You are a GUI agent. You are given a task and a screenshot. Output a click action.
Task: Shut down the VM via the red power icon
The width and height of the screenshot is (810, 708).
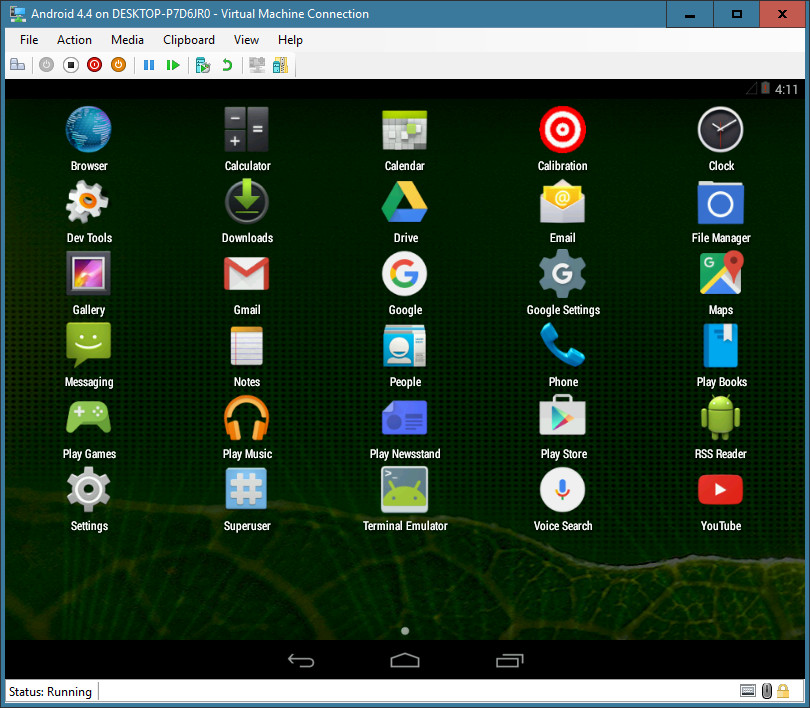pyautogui.click(x=94, y=64)
